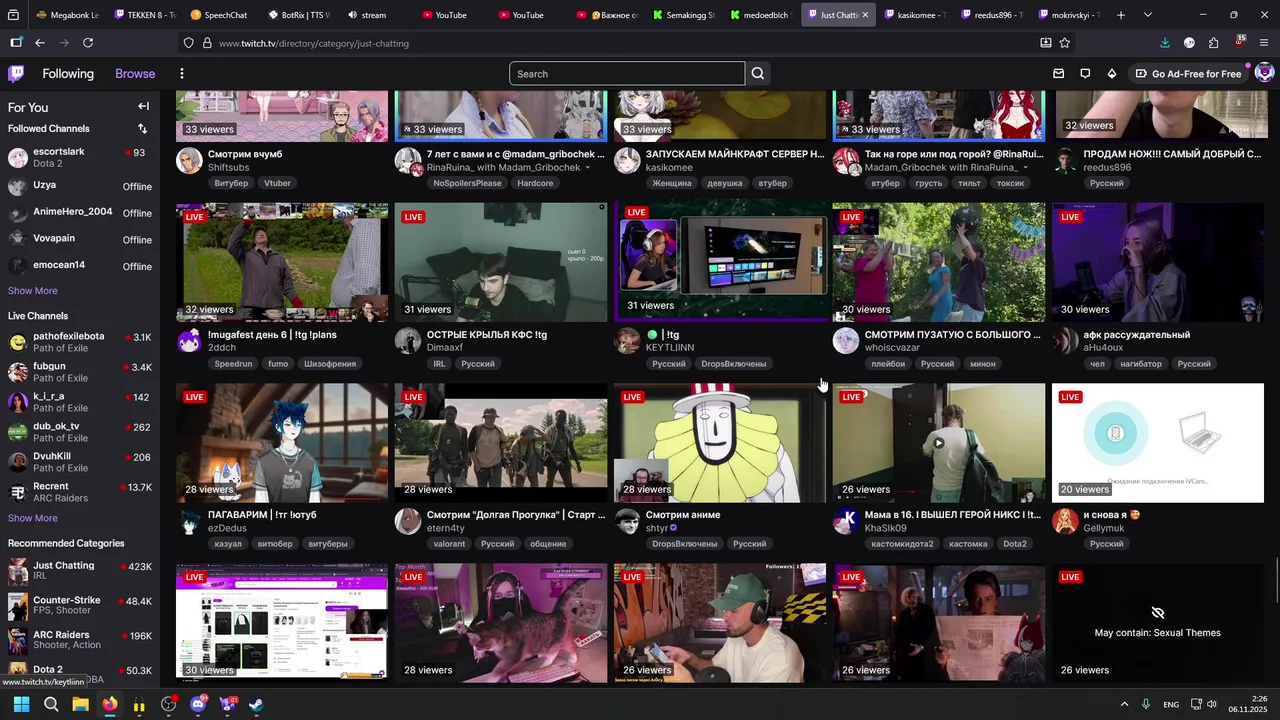Reload the page with the refresh icon

coord(88,43)
